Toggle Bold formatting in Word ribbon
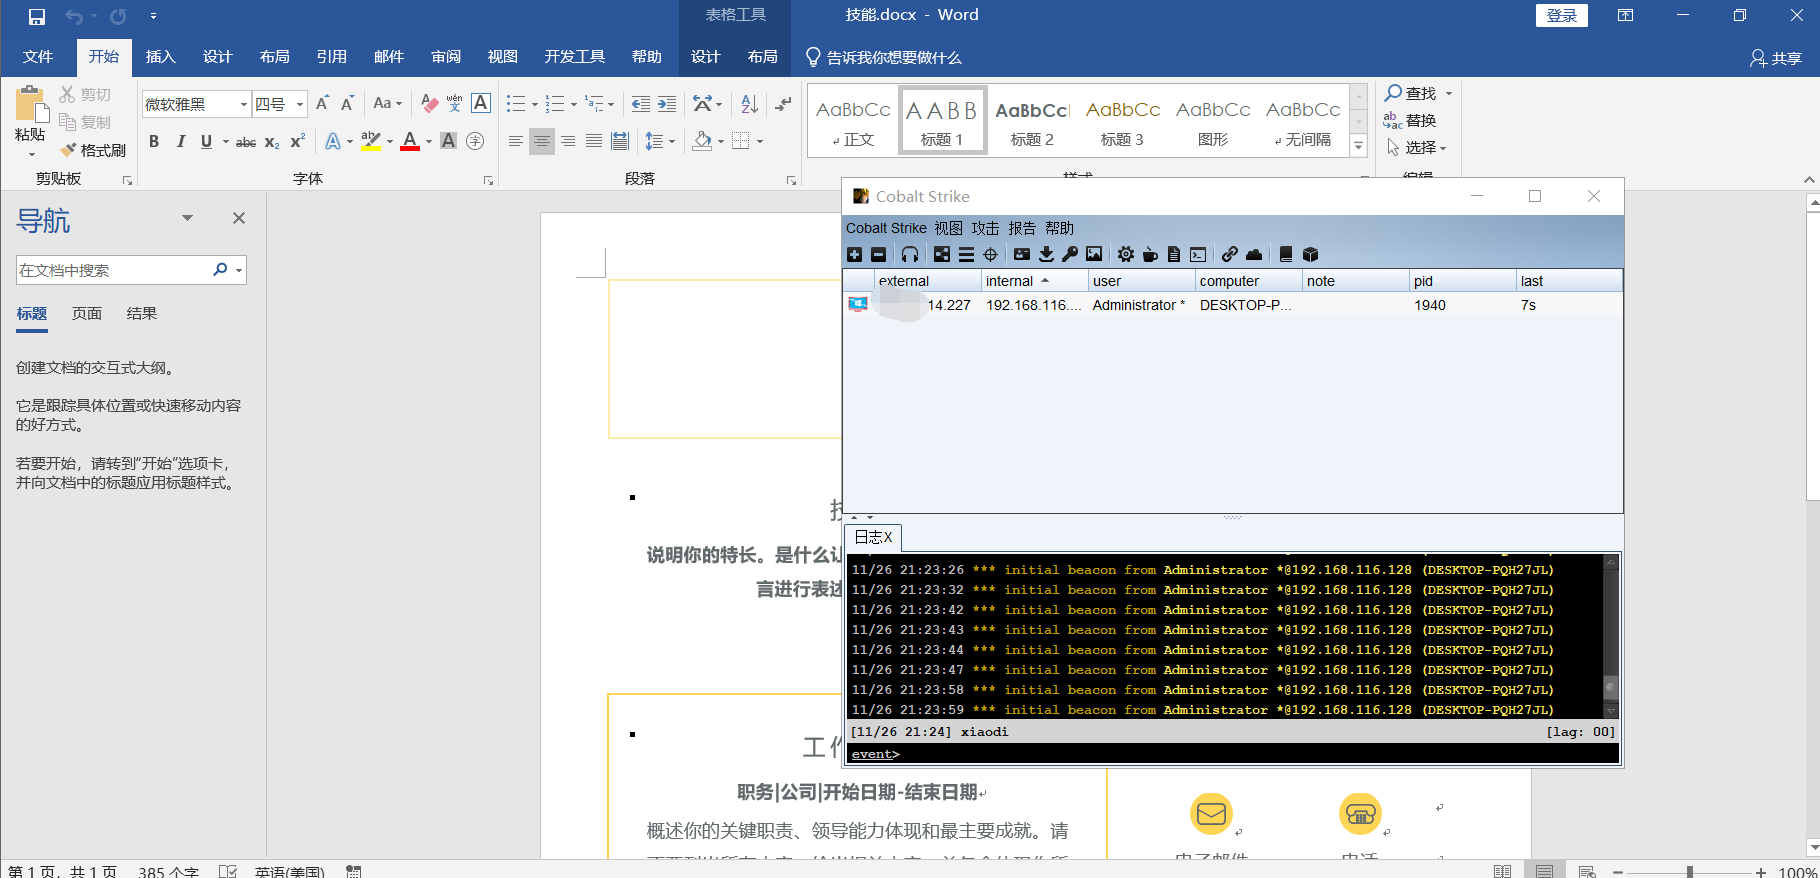 point(154,142)
